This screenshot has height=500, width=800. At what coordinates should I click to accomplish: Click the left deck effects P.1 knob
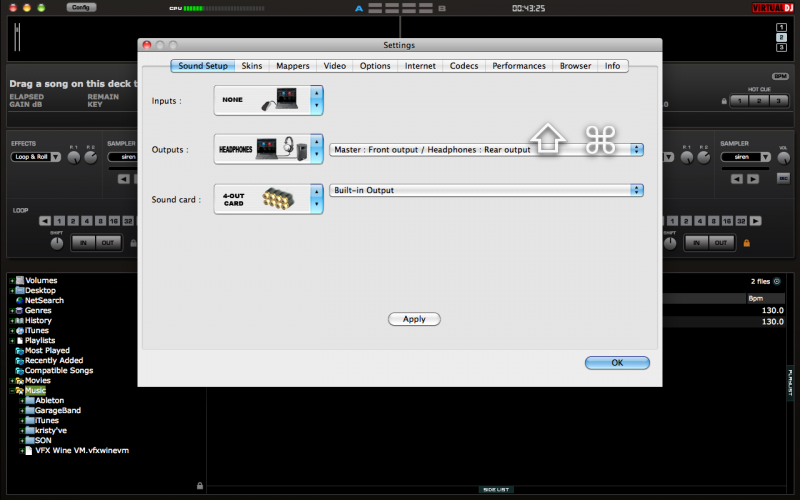[x=73, y=157]
